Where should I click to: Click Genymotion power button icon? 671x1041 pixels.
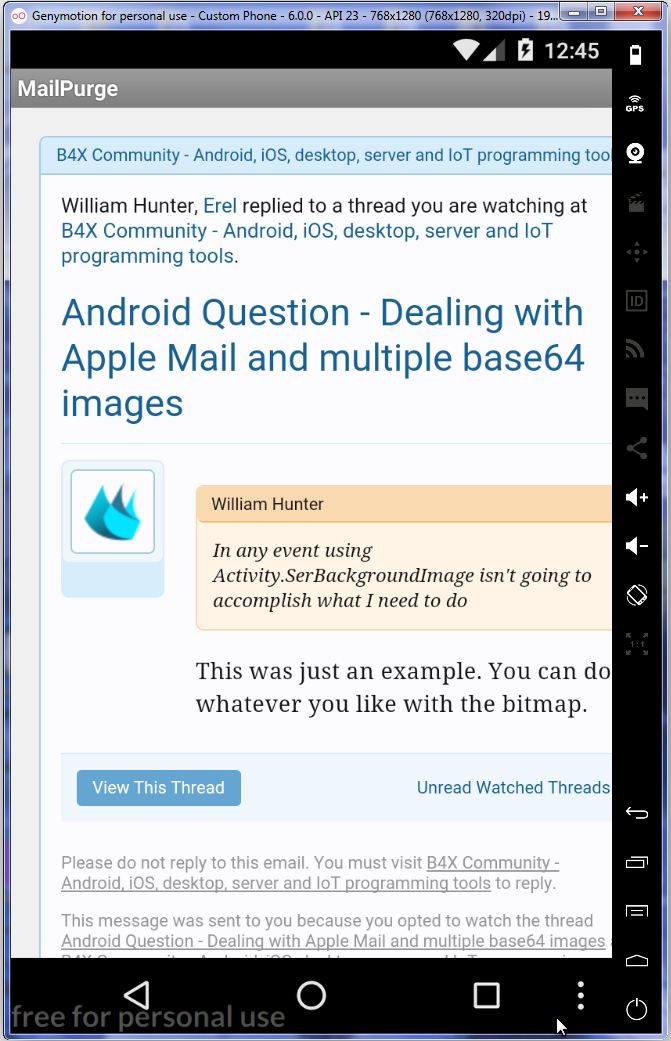[636, 1009]
